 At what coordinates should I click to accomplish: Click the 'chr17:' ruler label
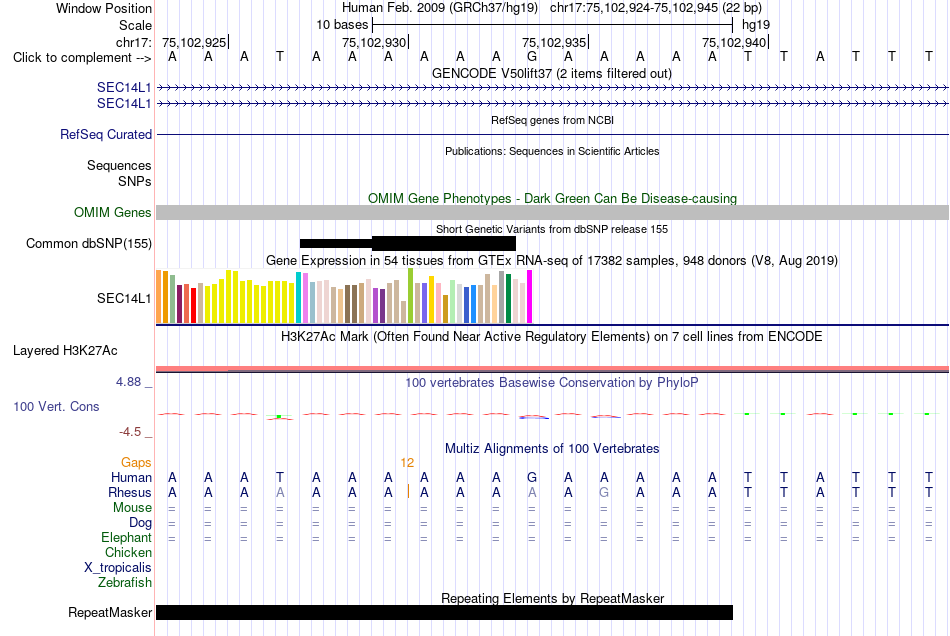pyautogui.click(x=133, y=42)
